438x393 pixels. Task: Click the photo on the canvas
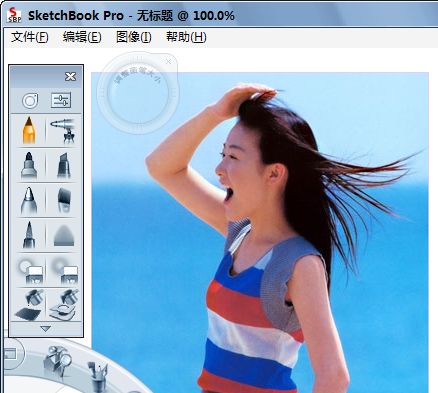[260, 232]
